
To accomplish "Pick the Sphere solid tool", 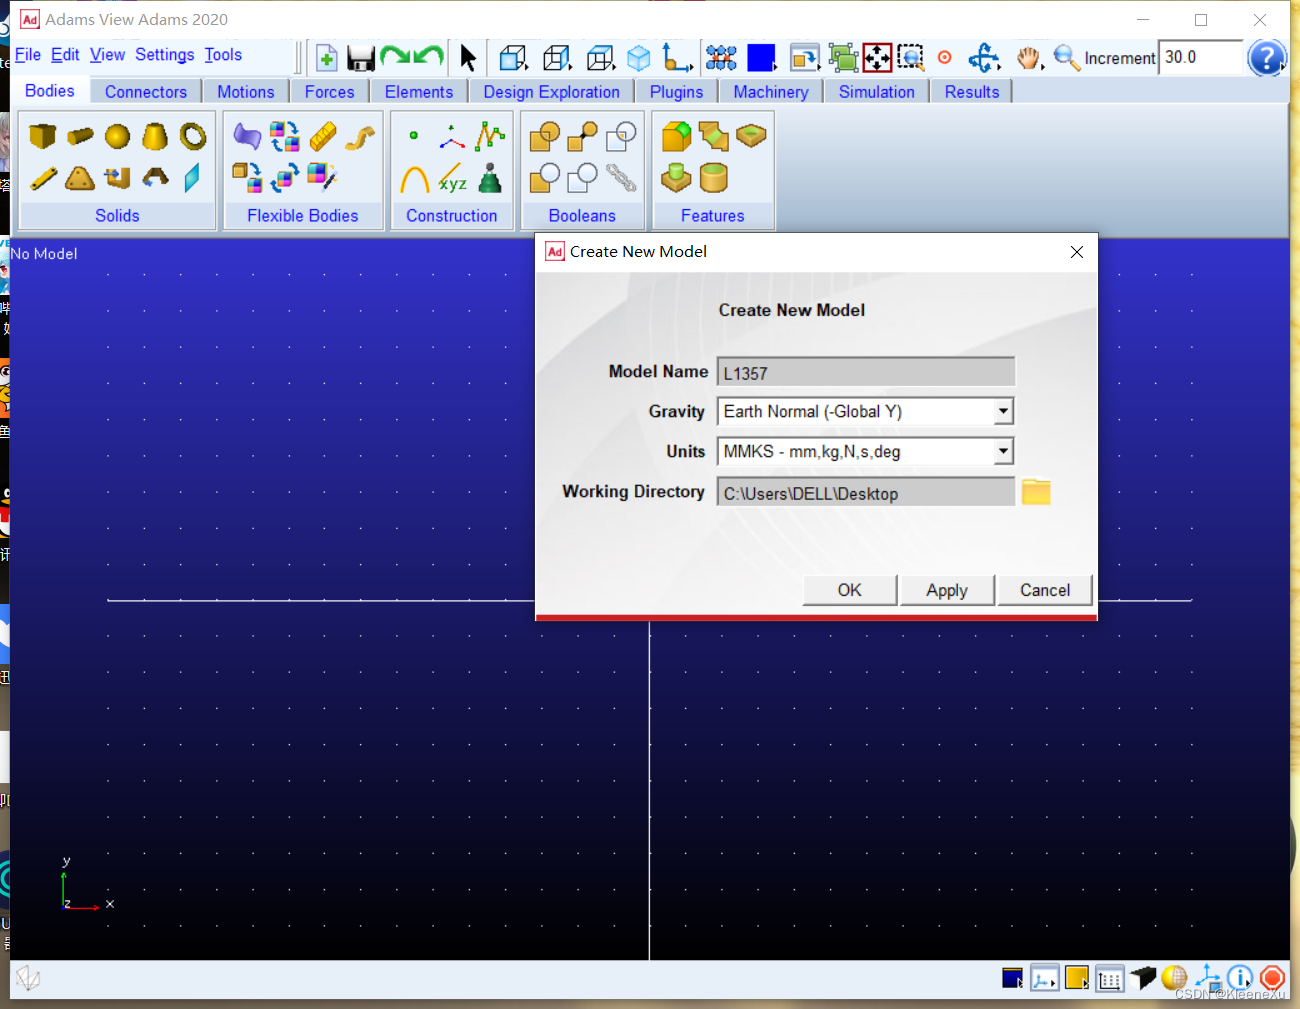I will (118, 136).
